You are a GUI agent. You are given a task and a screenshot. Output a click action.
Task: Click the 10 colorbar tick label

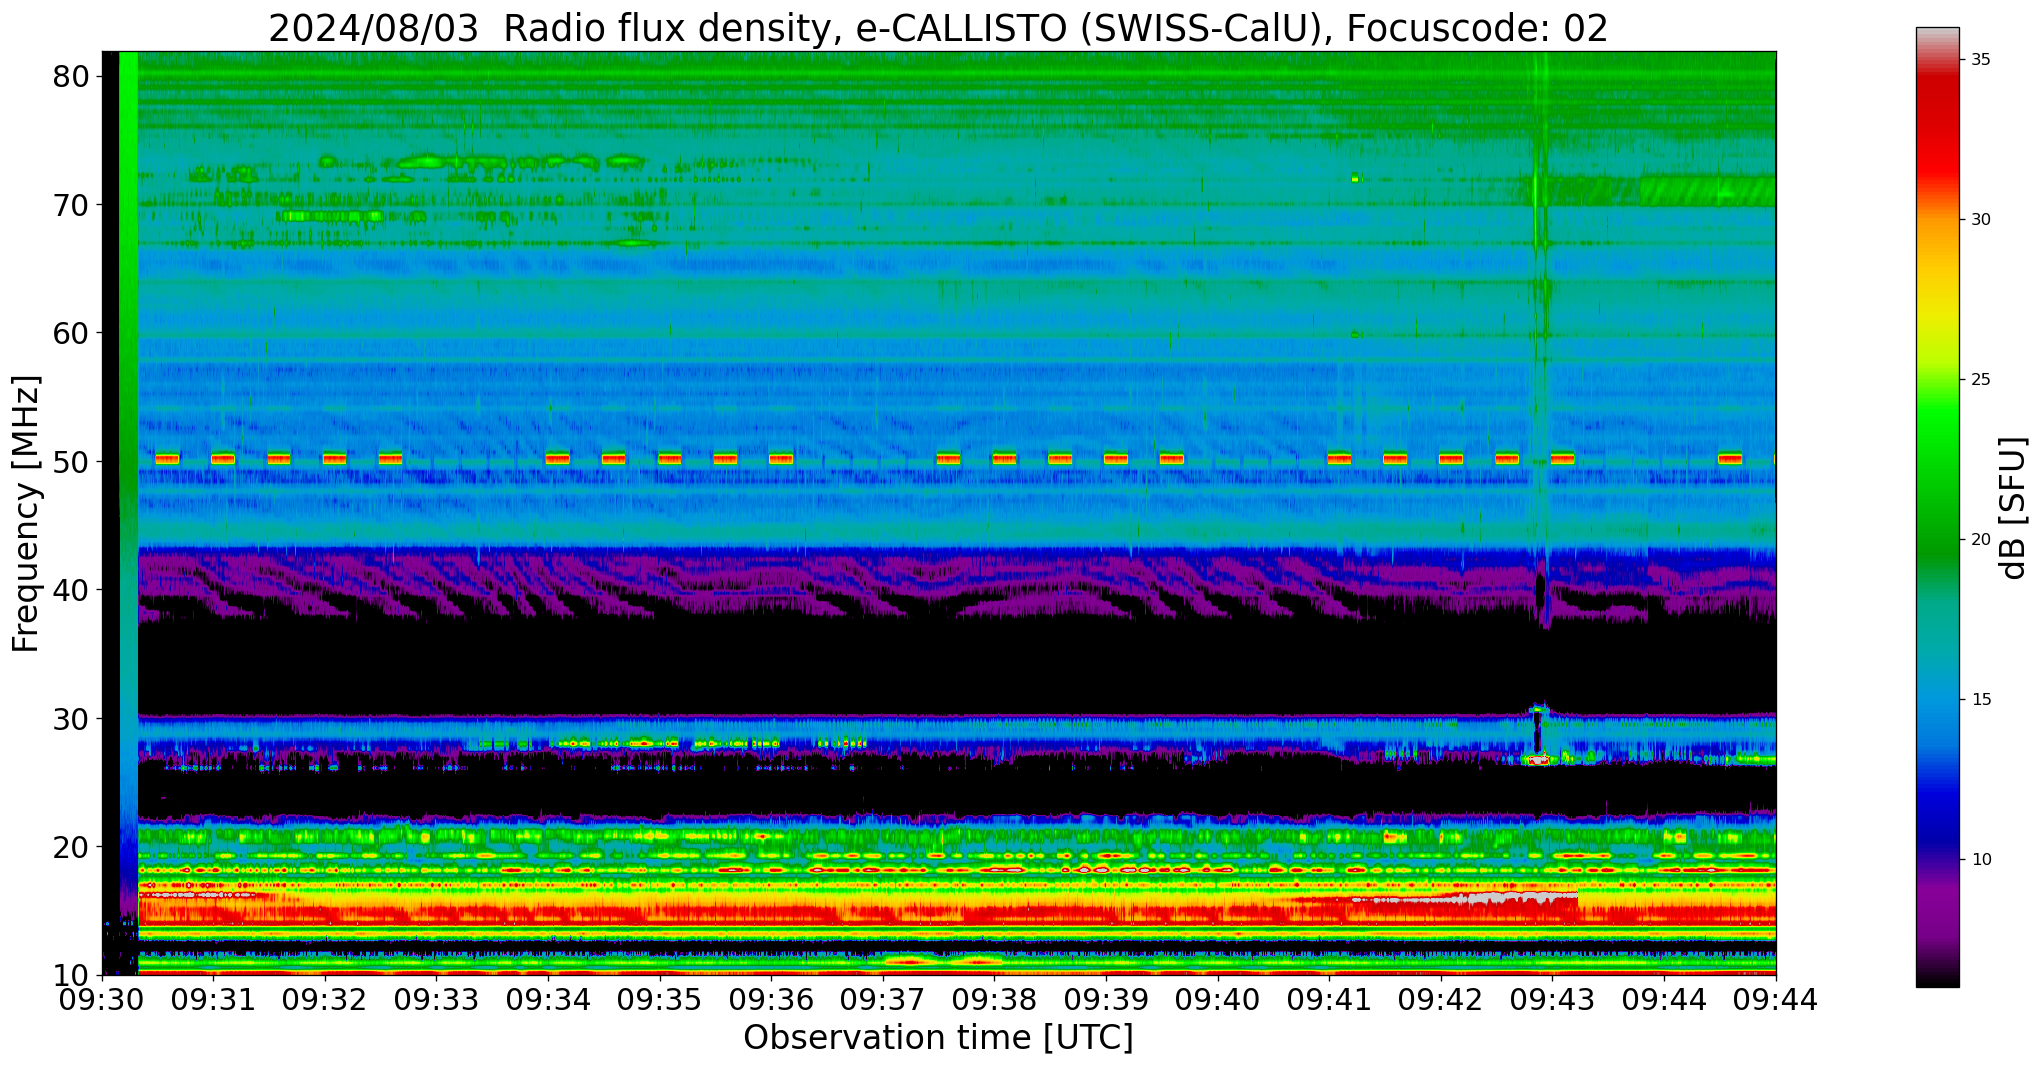tap(1980, 860)
